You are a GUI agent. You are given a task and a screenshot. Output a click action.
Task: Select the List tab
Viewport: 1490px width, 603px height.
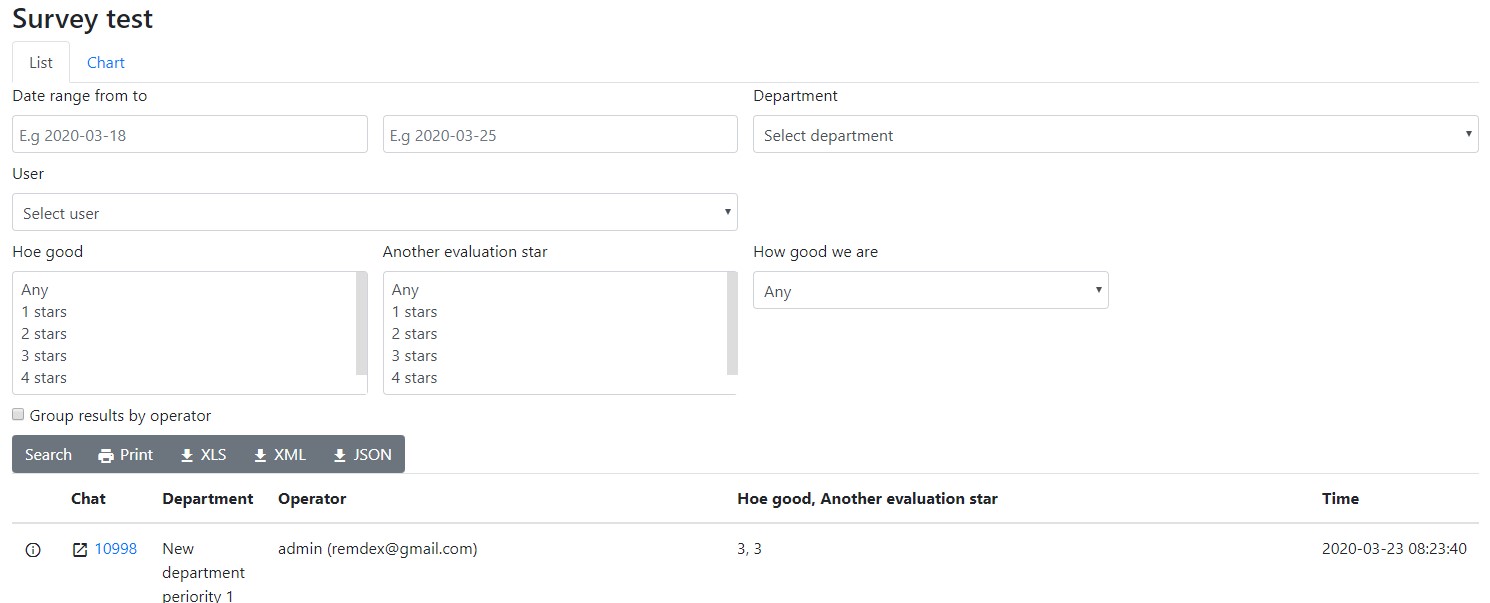[41, 63]
